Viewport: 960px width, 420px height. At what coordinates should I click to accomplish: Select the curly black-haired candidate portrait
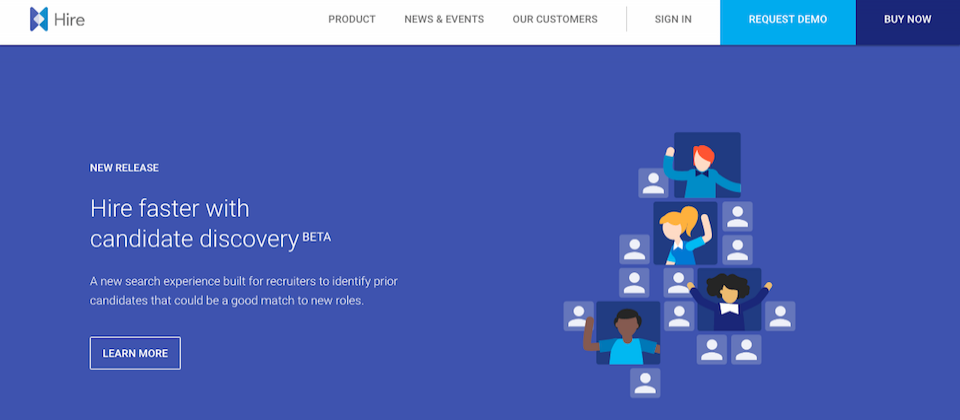[x=729, y=299]
